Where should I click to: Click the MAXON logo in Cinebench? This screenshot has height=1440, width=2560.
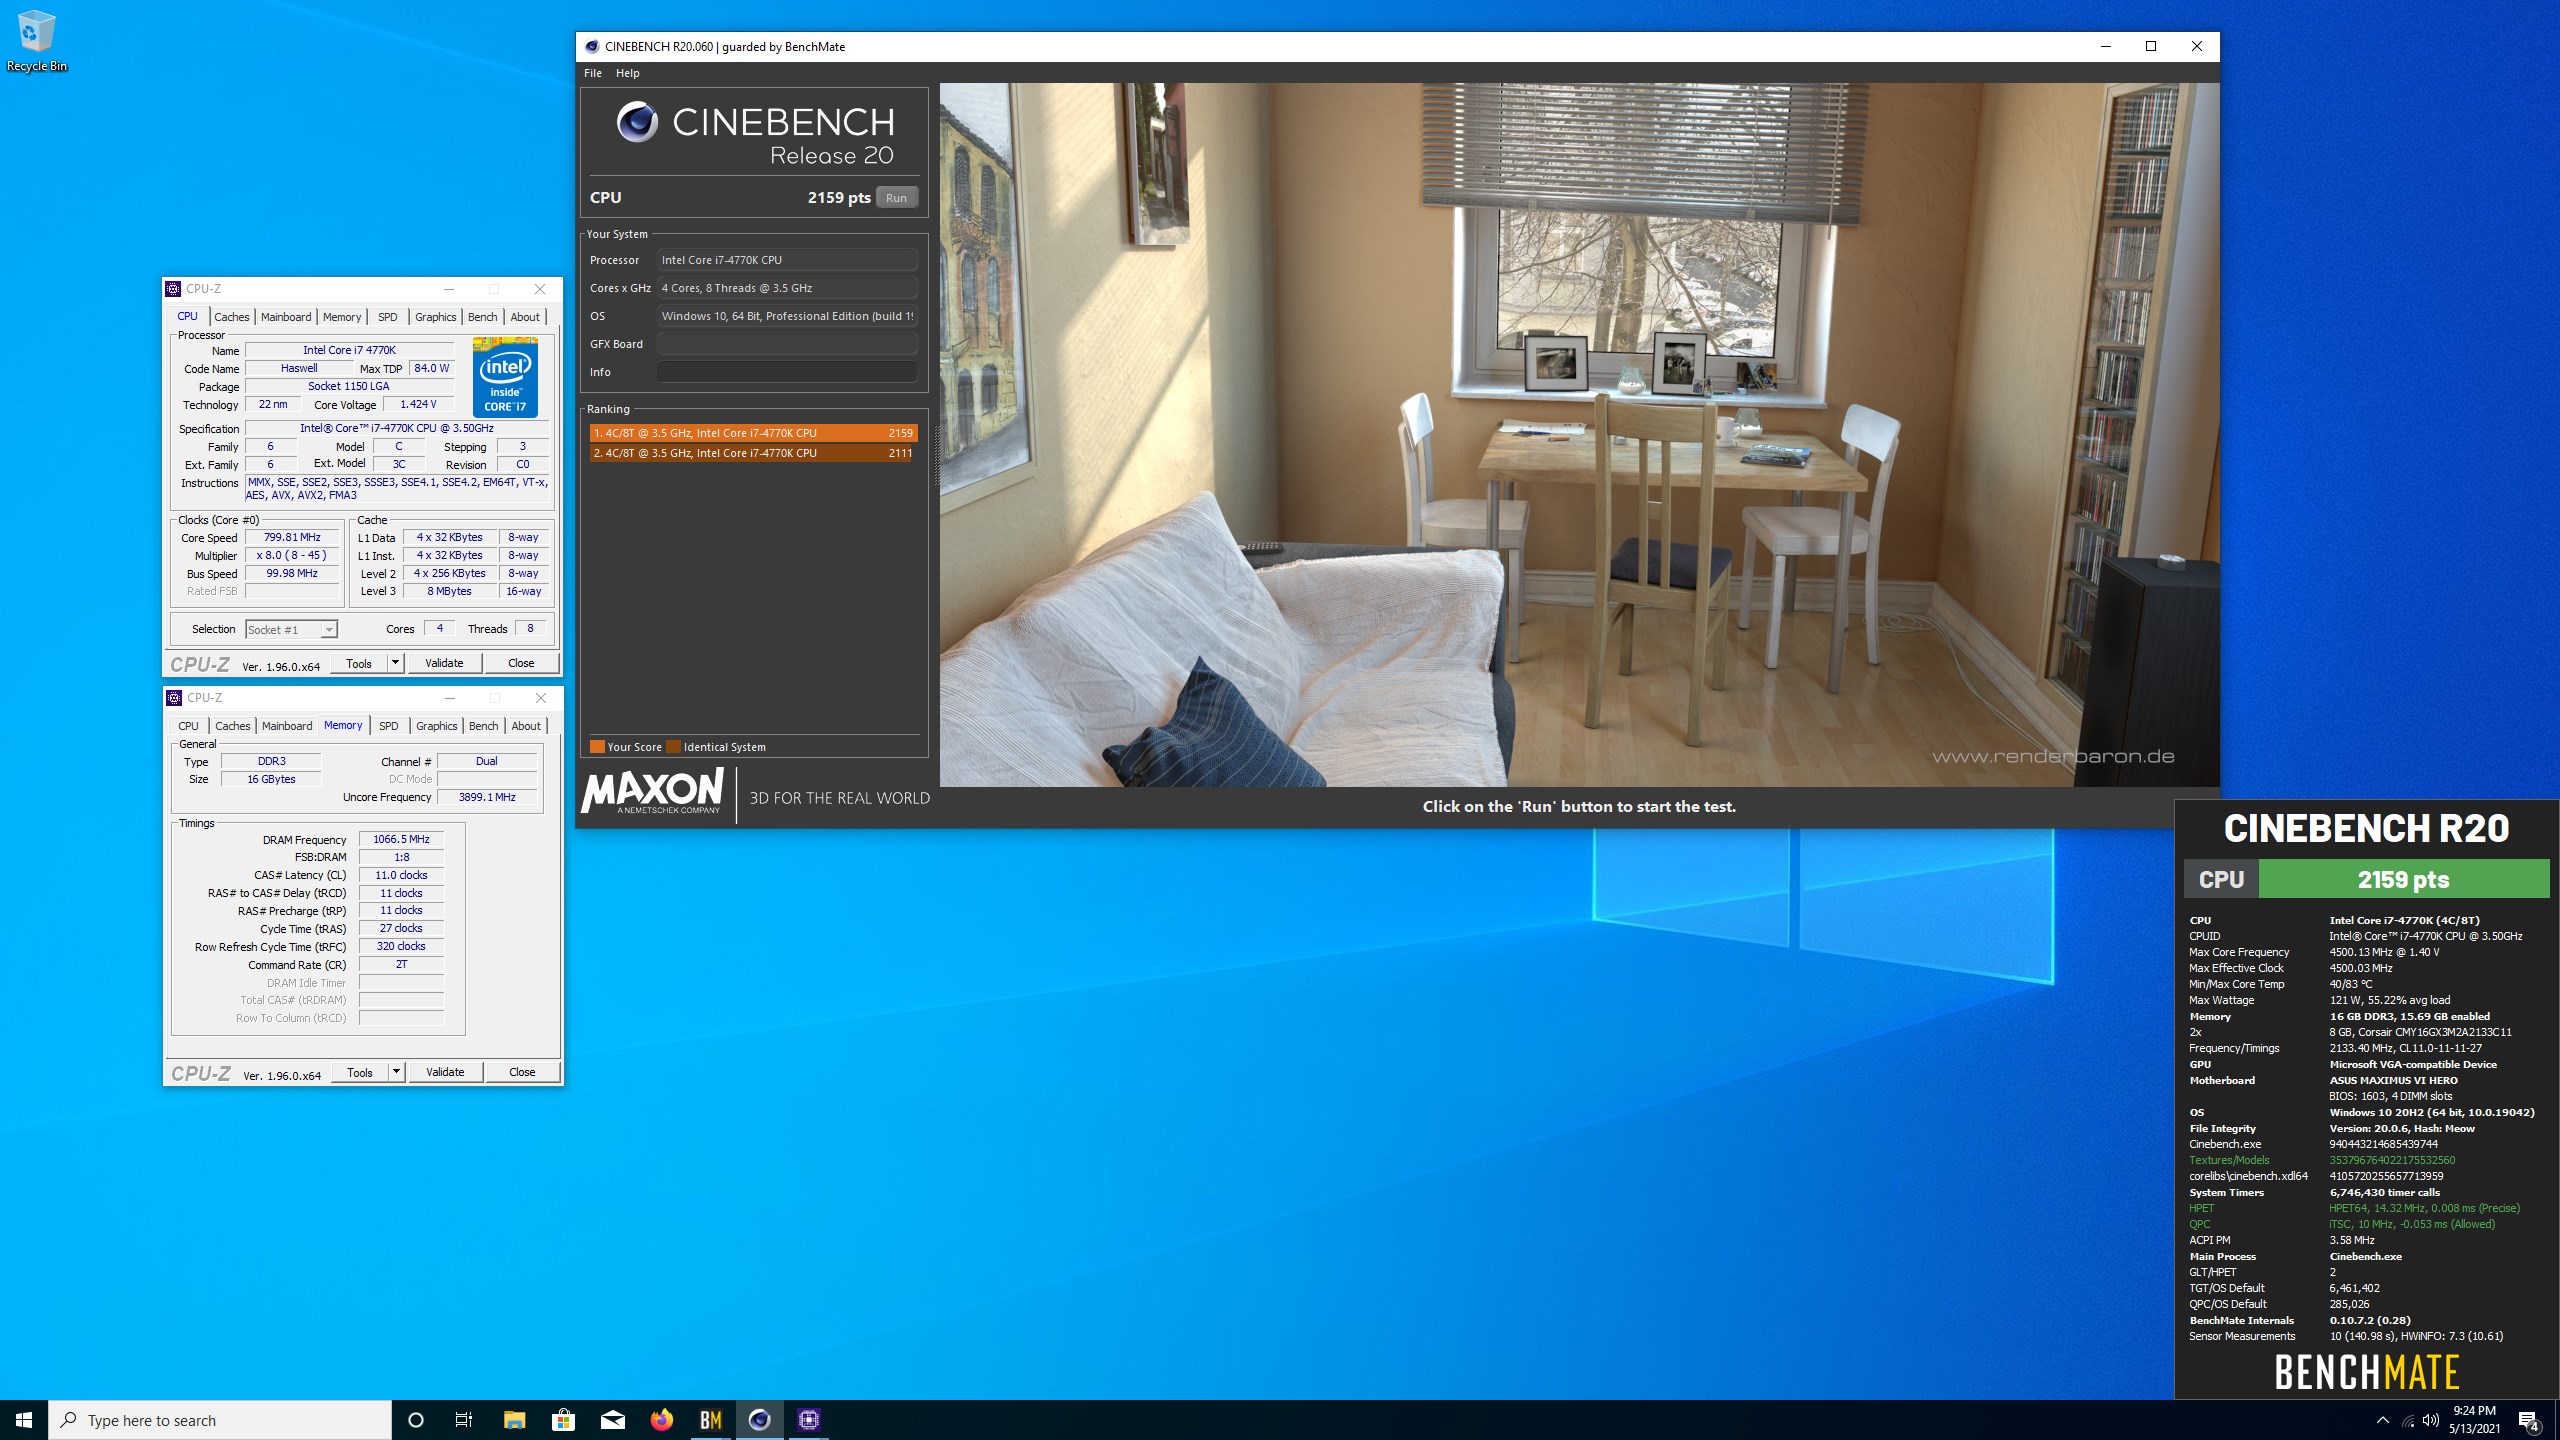click(x=652, y=792)
